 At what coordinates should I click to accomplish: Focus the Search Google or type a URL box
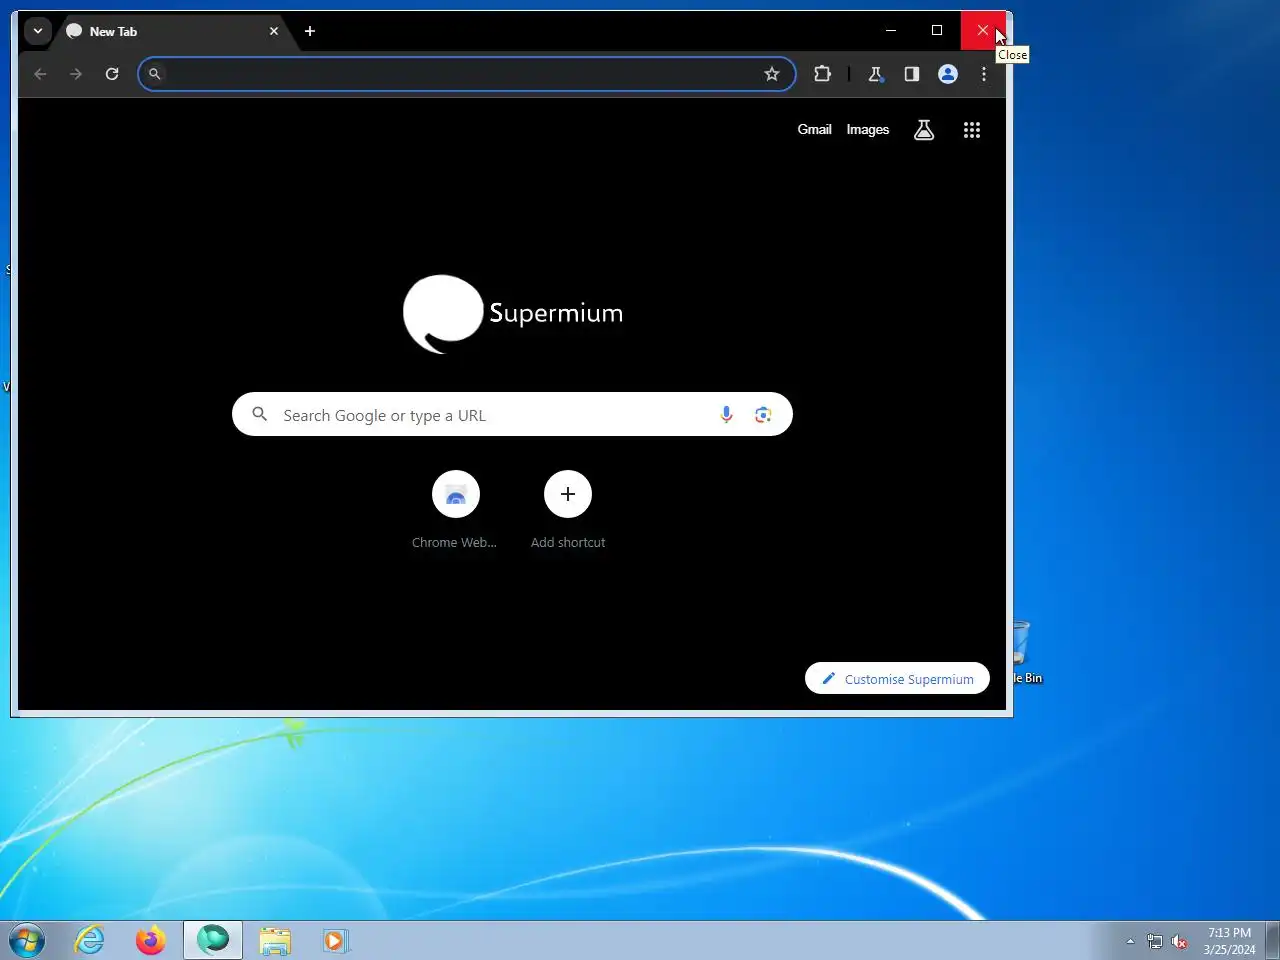512,414
